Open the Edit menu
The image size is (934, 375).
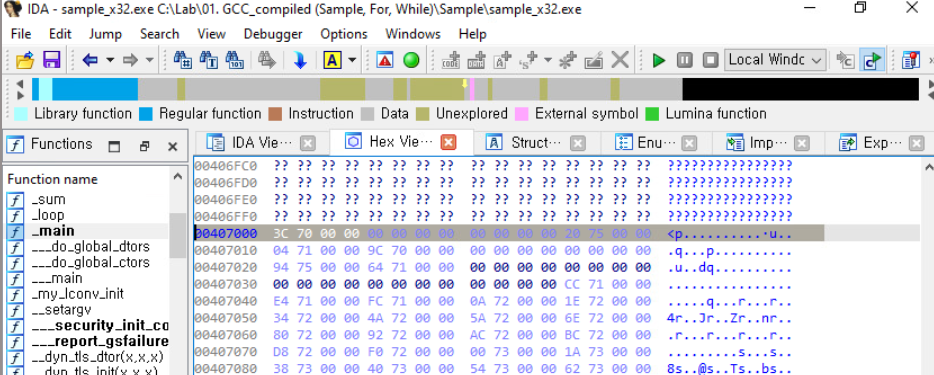(60, 34)
